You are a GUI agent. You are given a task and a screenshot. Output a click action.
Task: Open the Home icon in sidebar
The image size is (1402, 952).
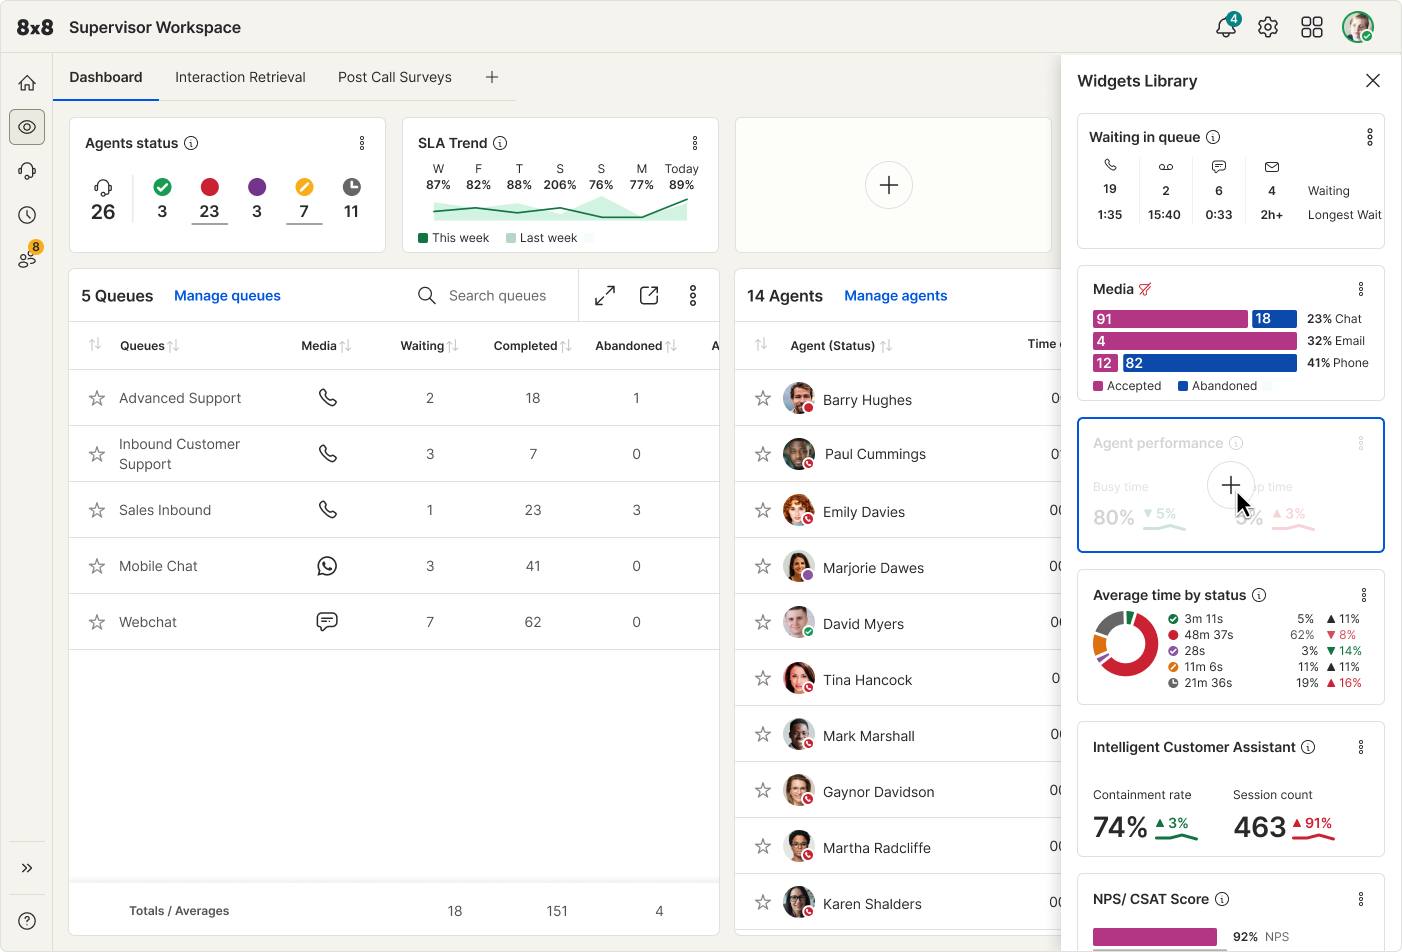[27, 83]
